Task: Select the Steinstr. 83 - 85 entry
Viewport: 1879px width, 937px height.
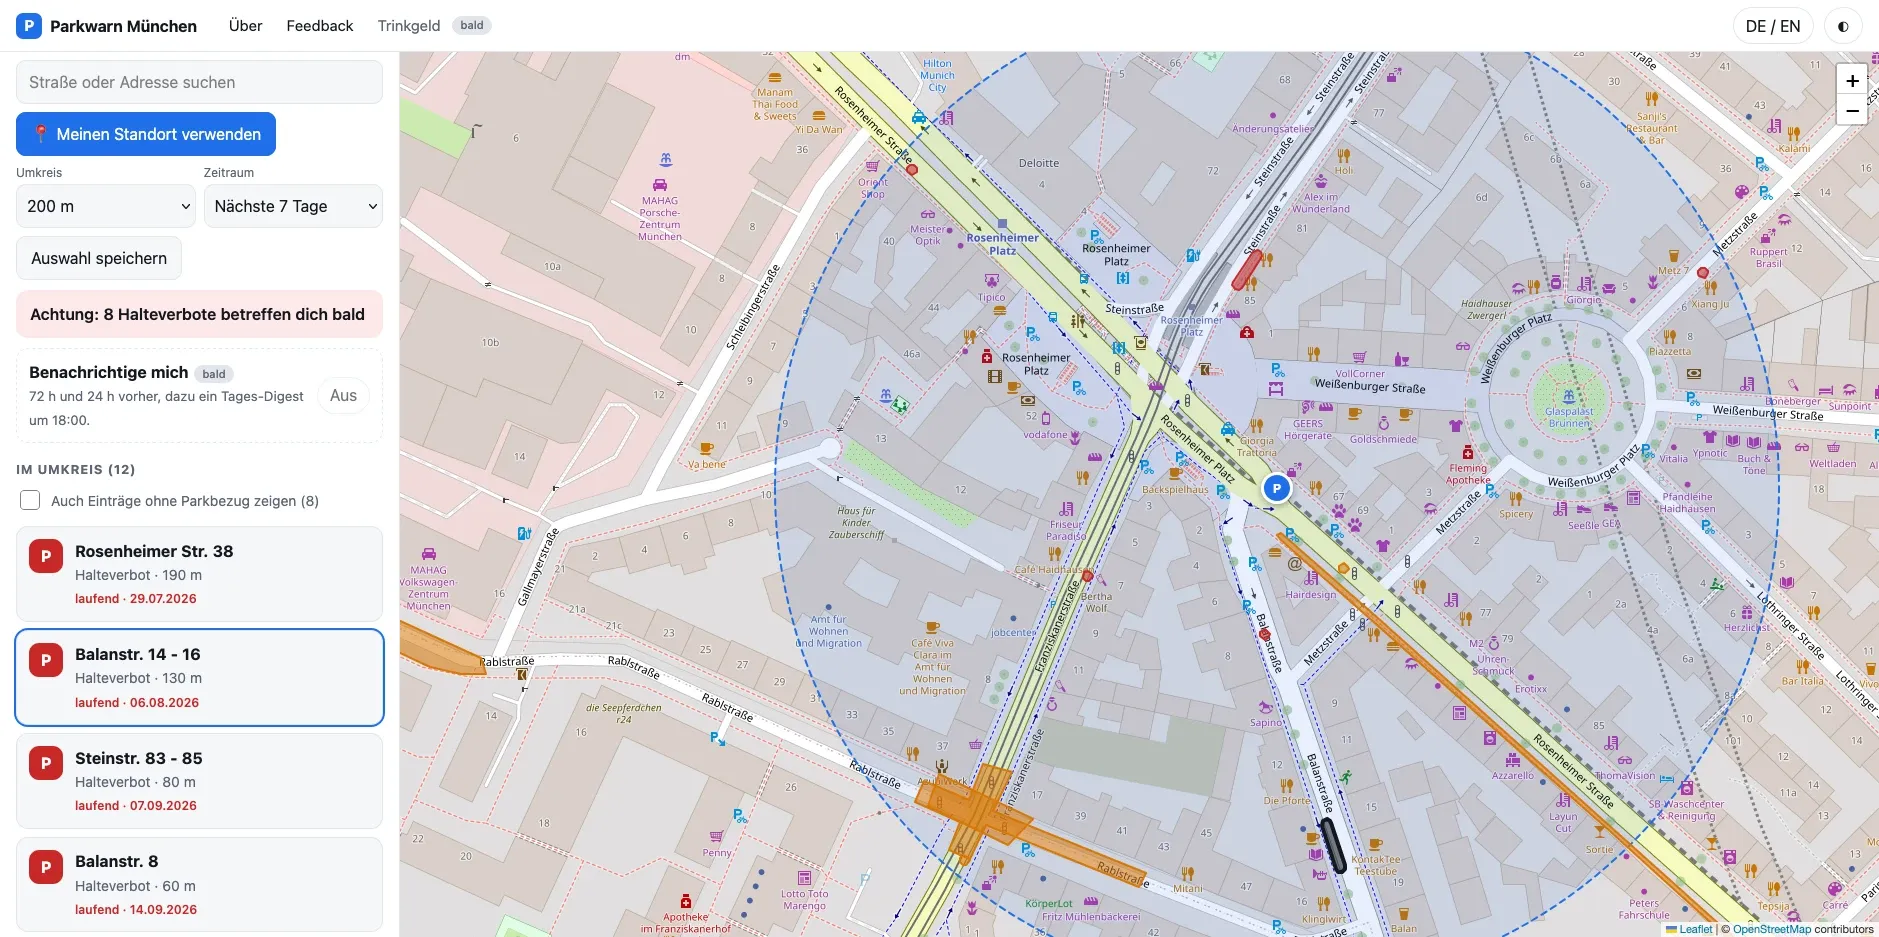Action: pyautogui.click(x=199, y=781)
